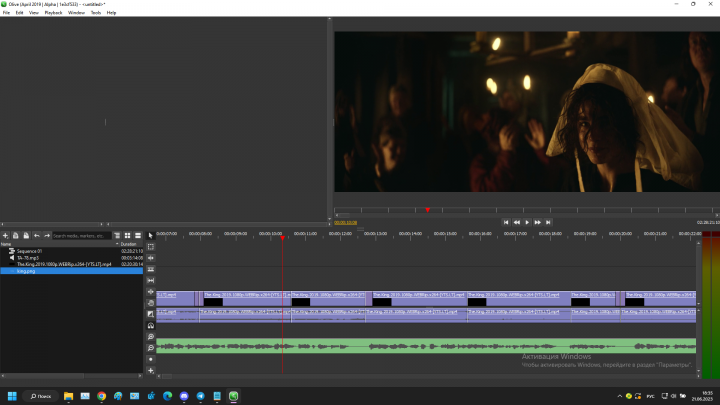
Task: Click the Olive app icon in taskbar
Action: click(234, 396)
